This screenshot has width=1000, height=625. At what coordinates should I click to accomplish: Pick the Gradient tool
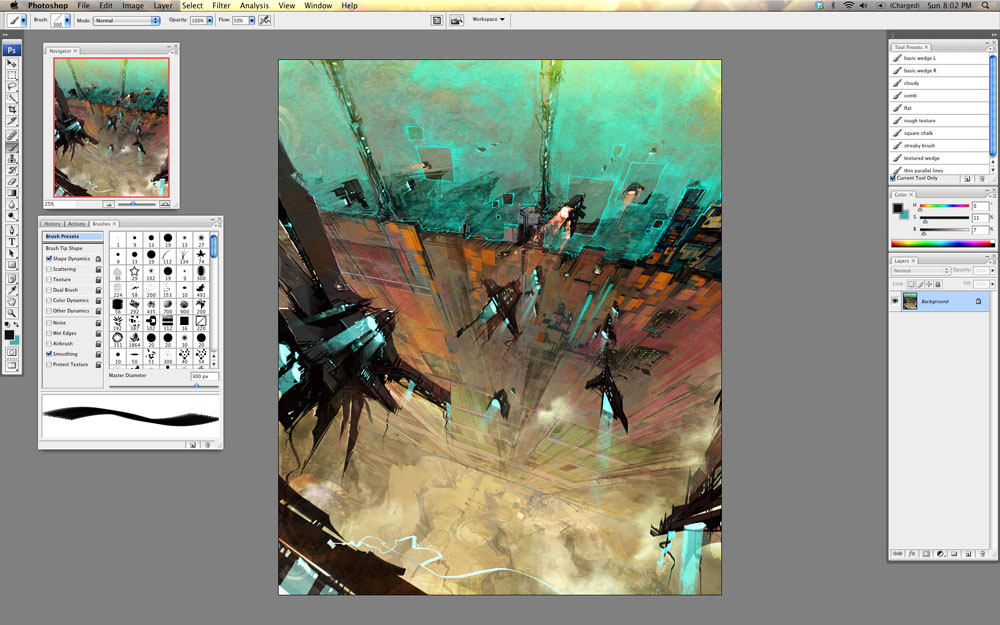[11, 193]
